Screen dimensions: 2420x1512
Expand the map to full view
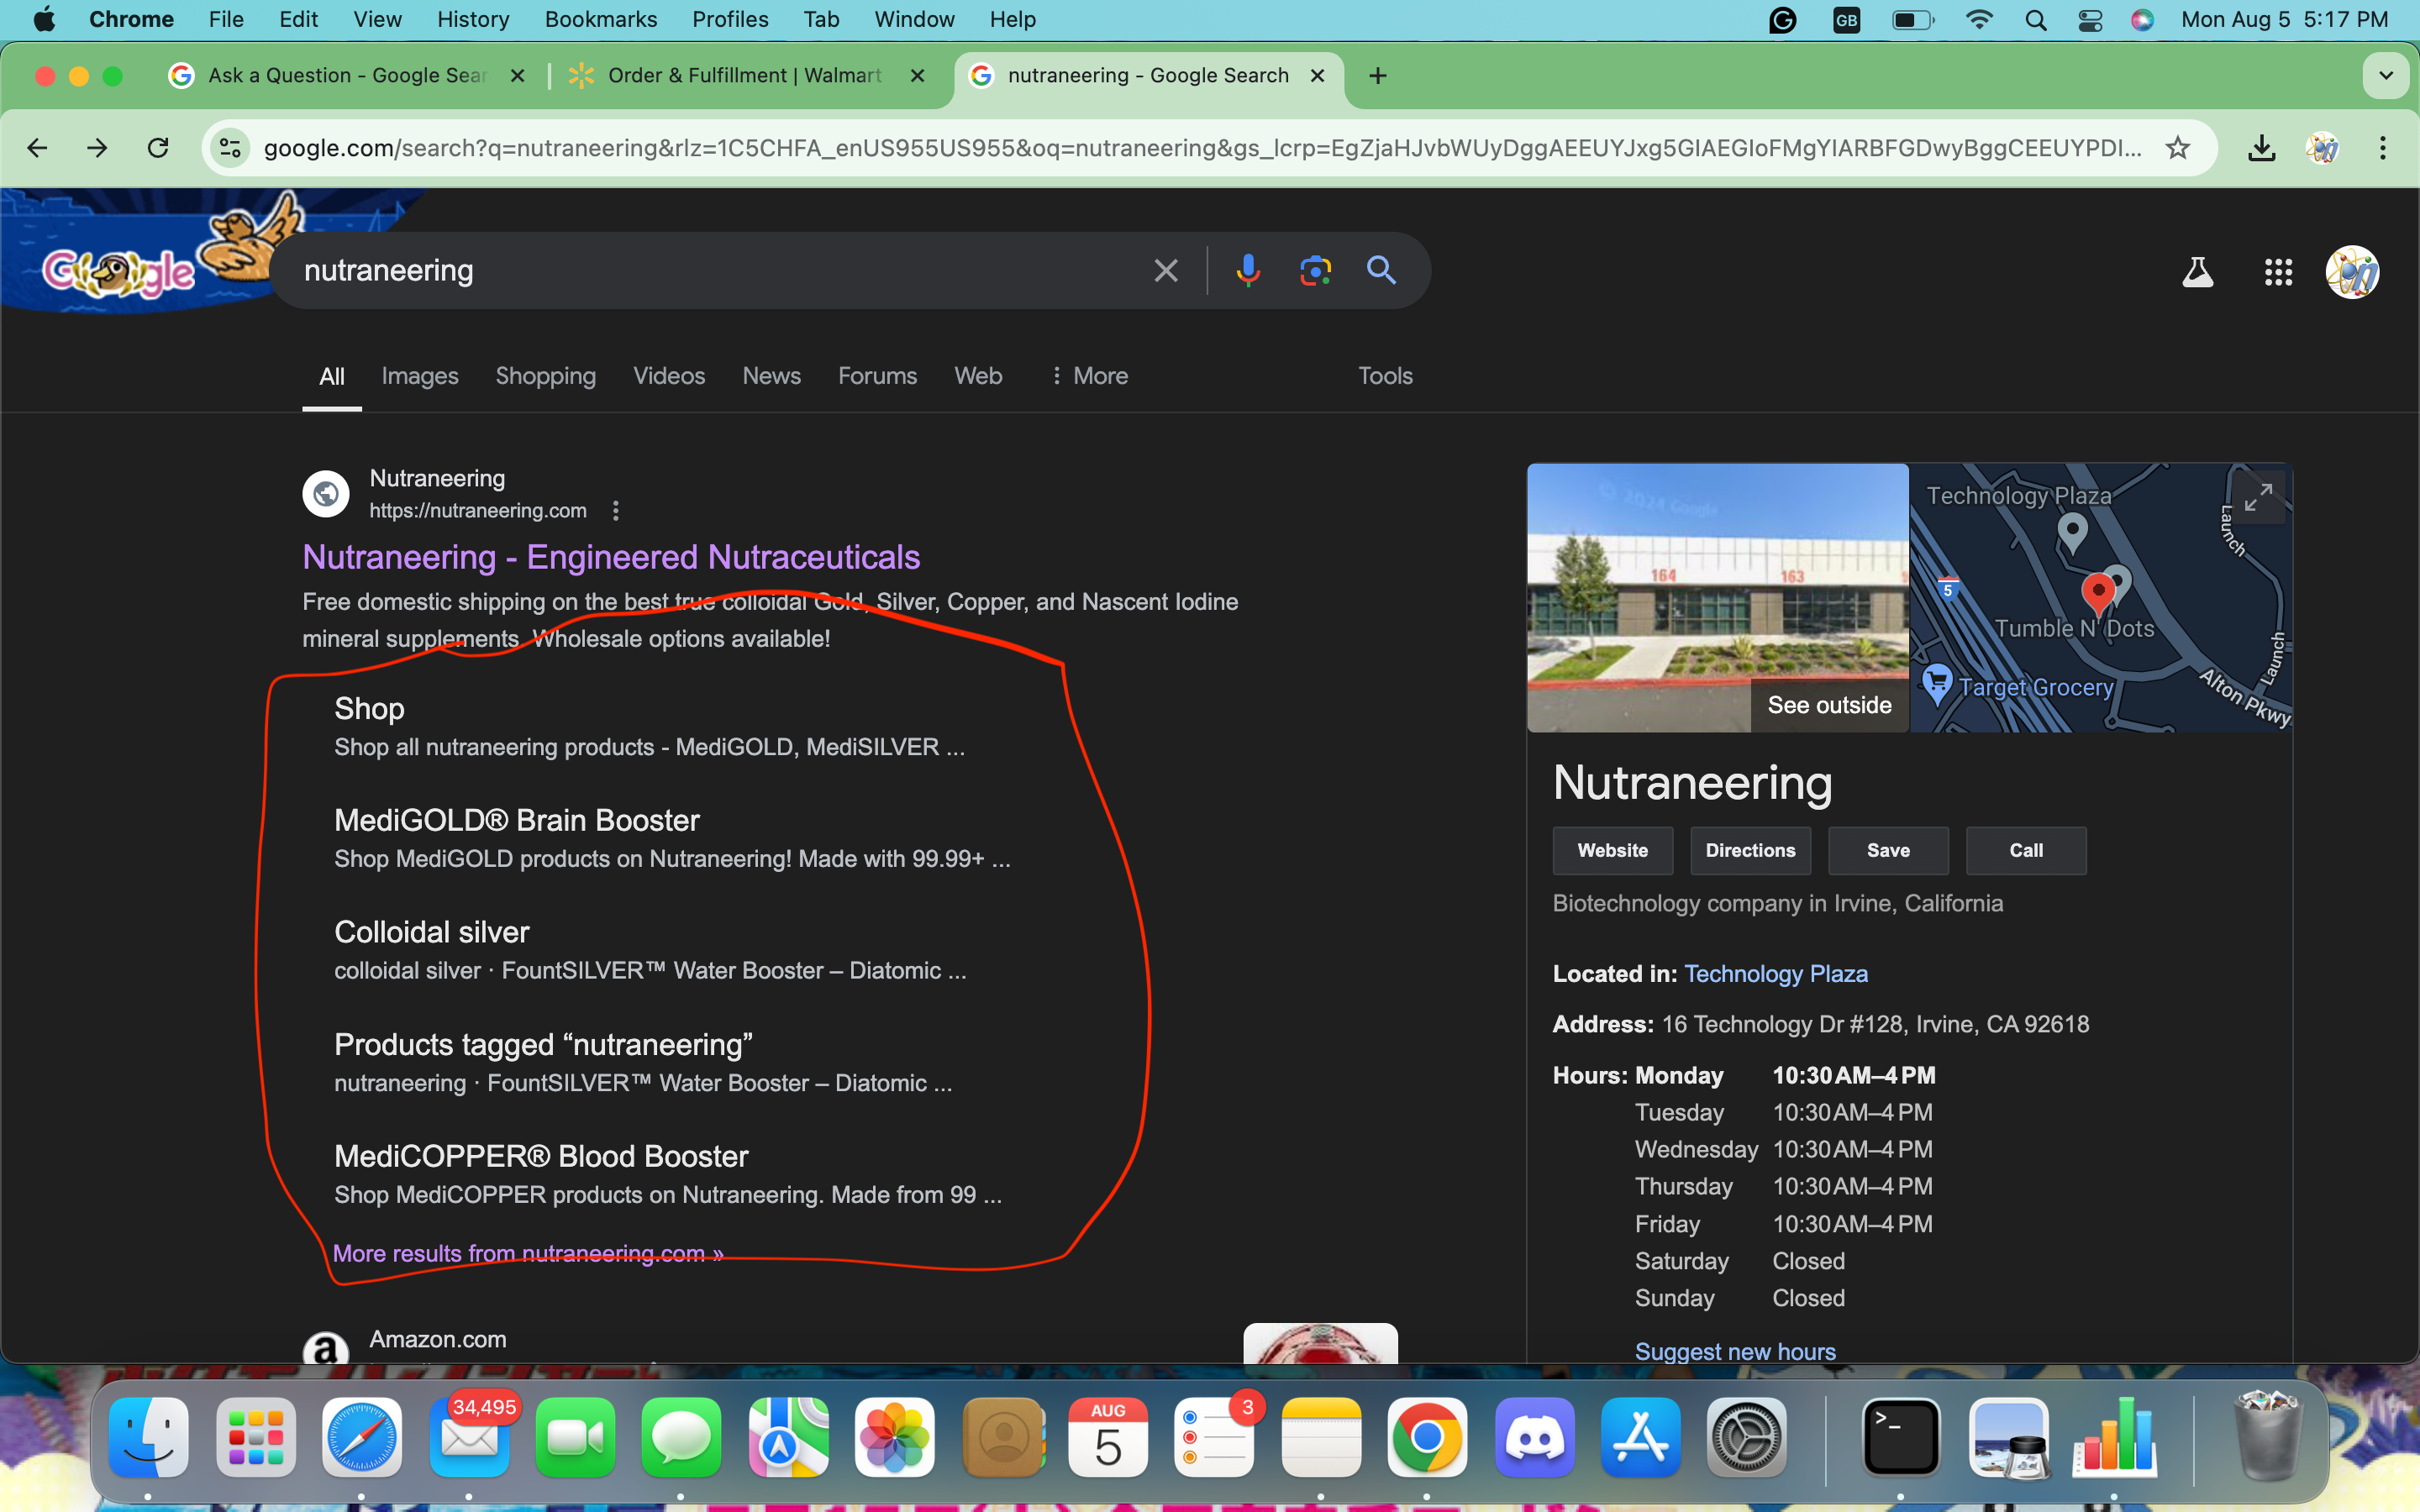[2258, 497]
